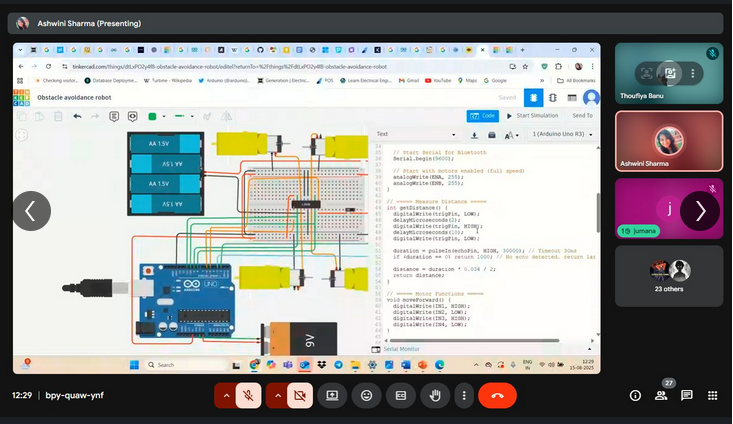Click the Tinkercad logo
733x424 pixels.
pyautogui.click(x=22, y=97)
